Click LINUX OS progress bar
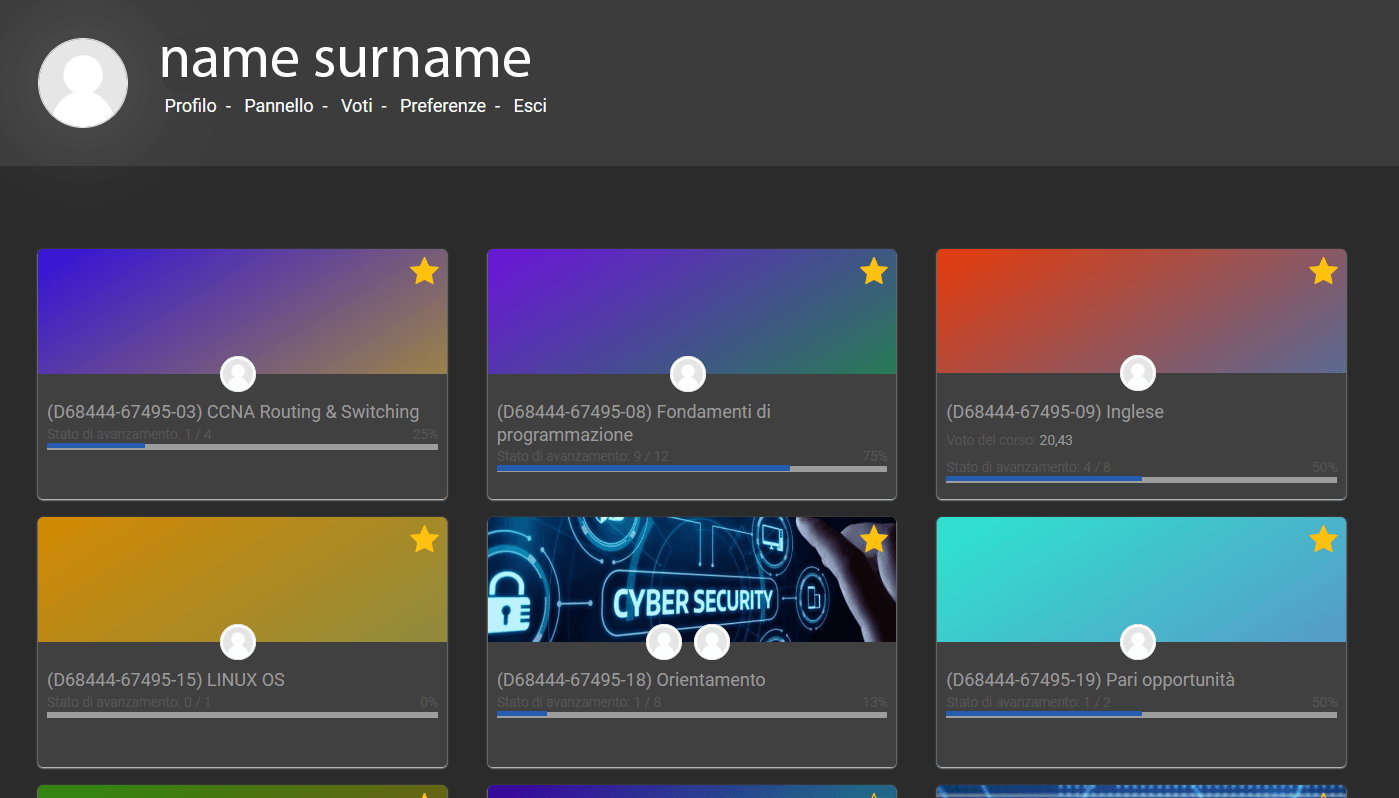This screenshot has height=798, width=1399. coord(242,715)
